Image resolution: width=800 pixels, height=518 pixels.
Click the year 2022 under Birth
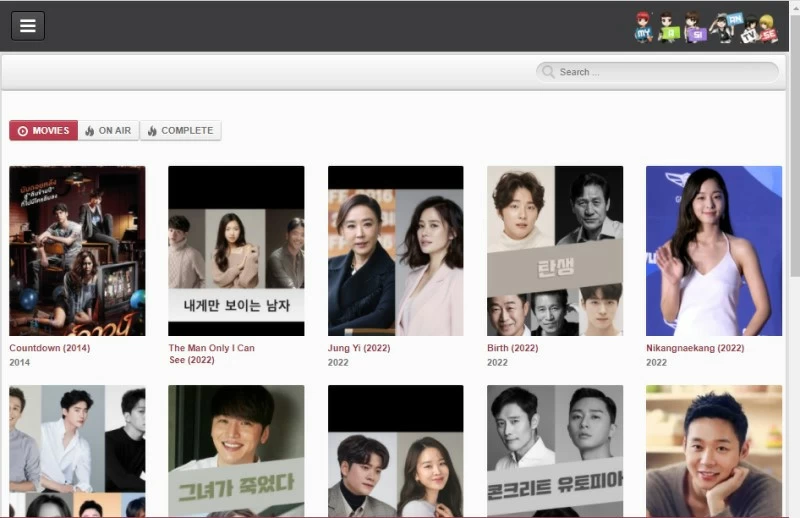[497, 362]
